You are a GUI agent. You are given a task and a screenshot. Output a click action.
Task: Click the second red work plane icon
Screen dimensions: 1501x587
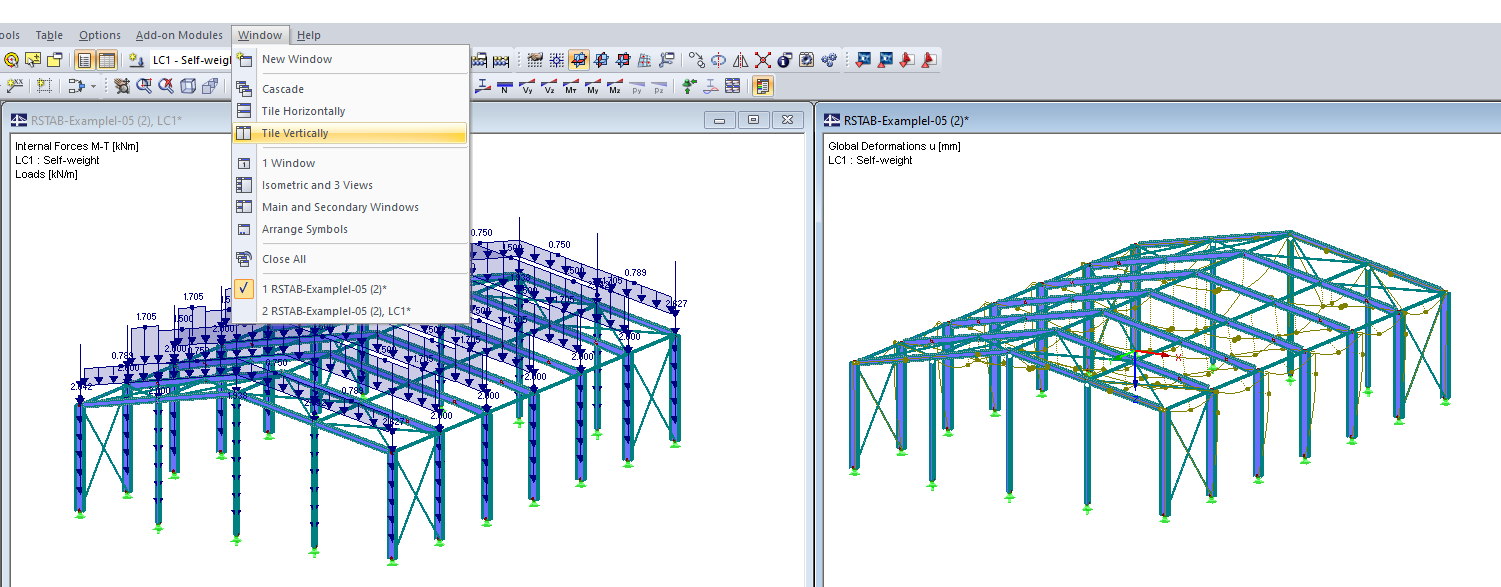[x=601, y=60]
